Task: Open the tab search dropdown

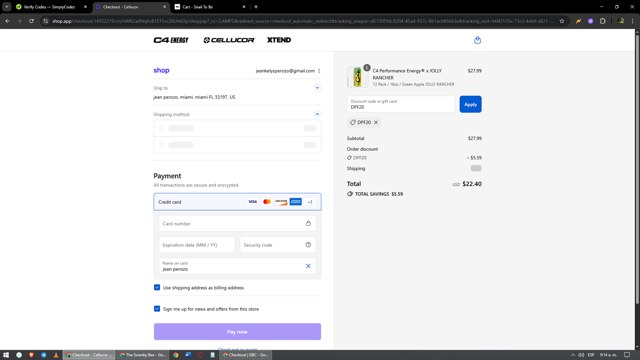Action: (x=7, y=7)
